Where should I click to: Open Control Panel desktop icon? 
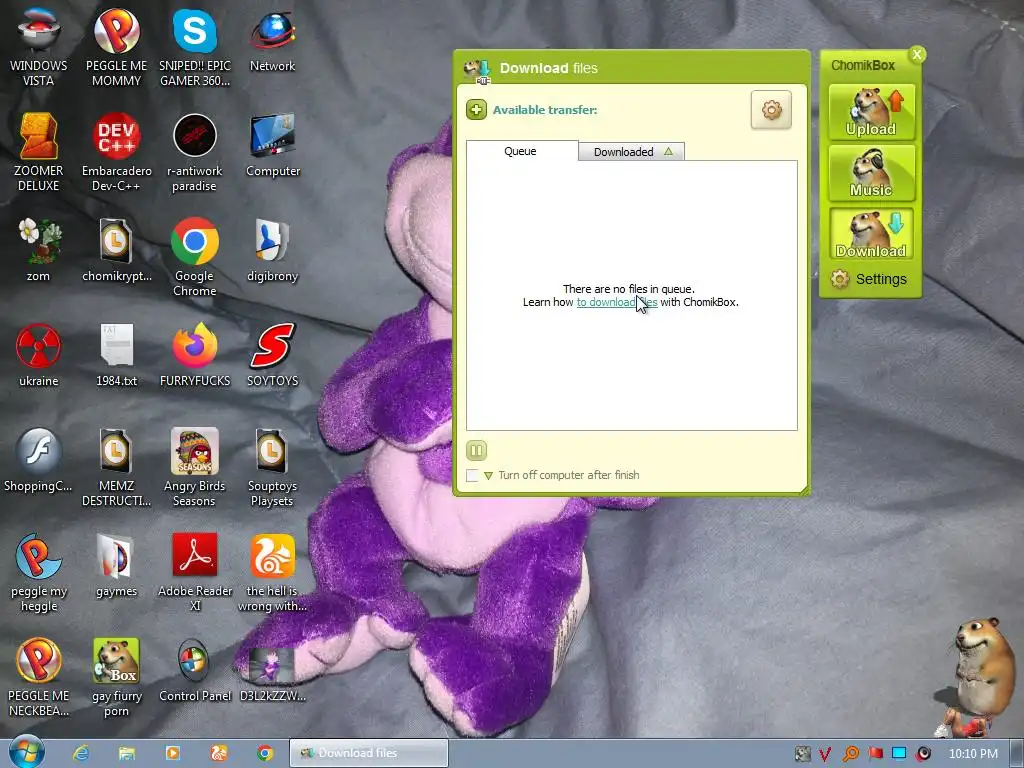tap(195, 670)
